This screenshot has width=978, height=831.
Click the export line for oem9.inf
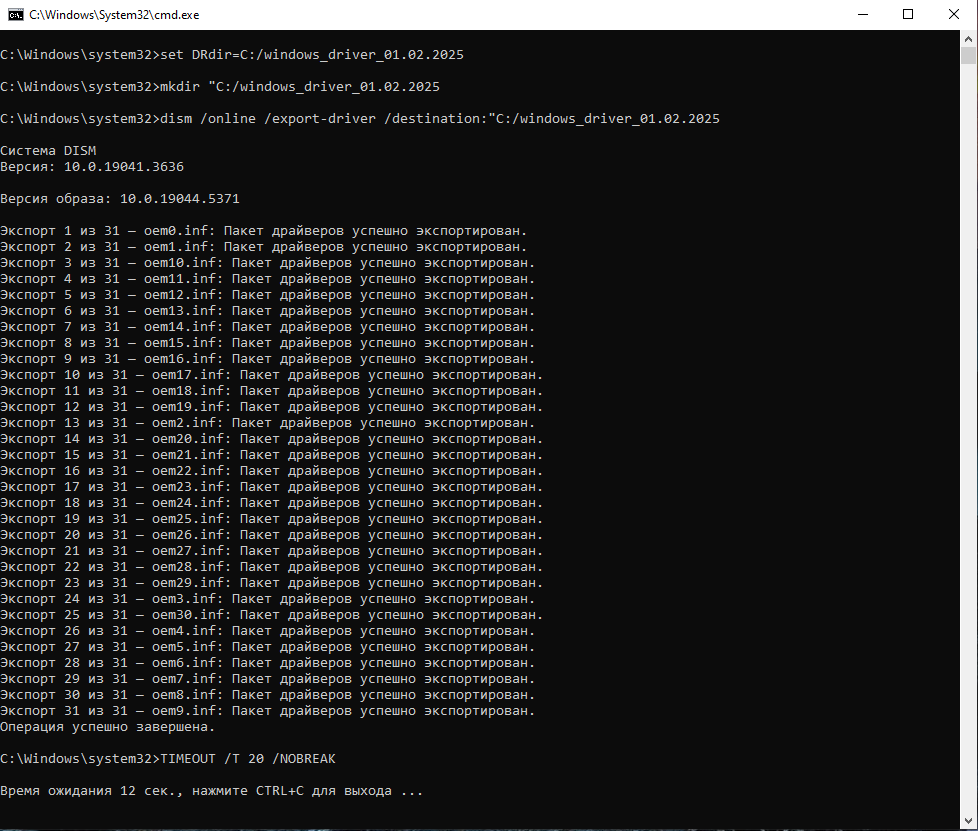pos(268,711)
